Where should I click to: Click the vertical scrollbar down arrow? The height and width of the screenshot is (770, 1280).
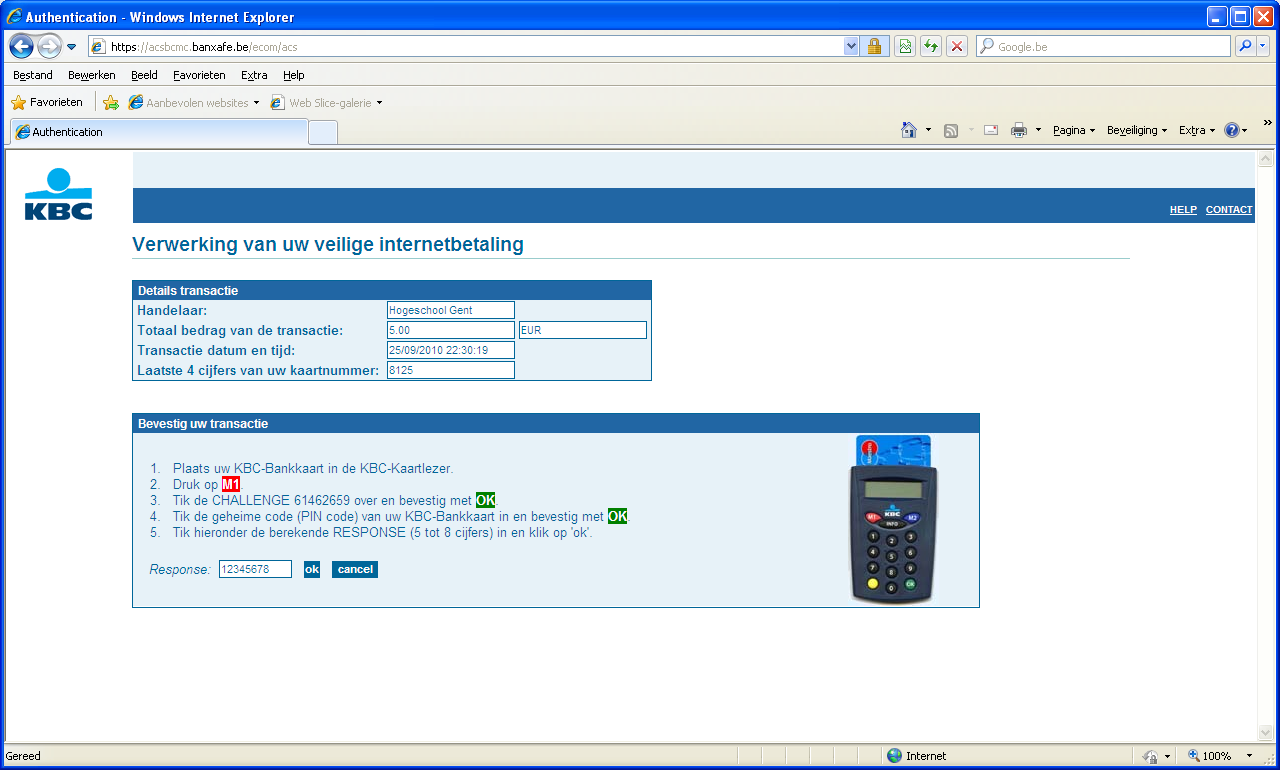click(1264, 733)
